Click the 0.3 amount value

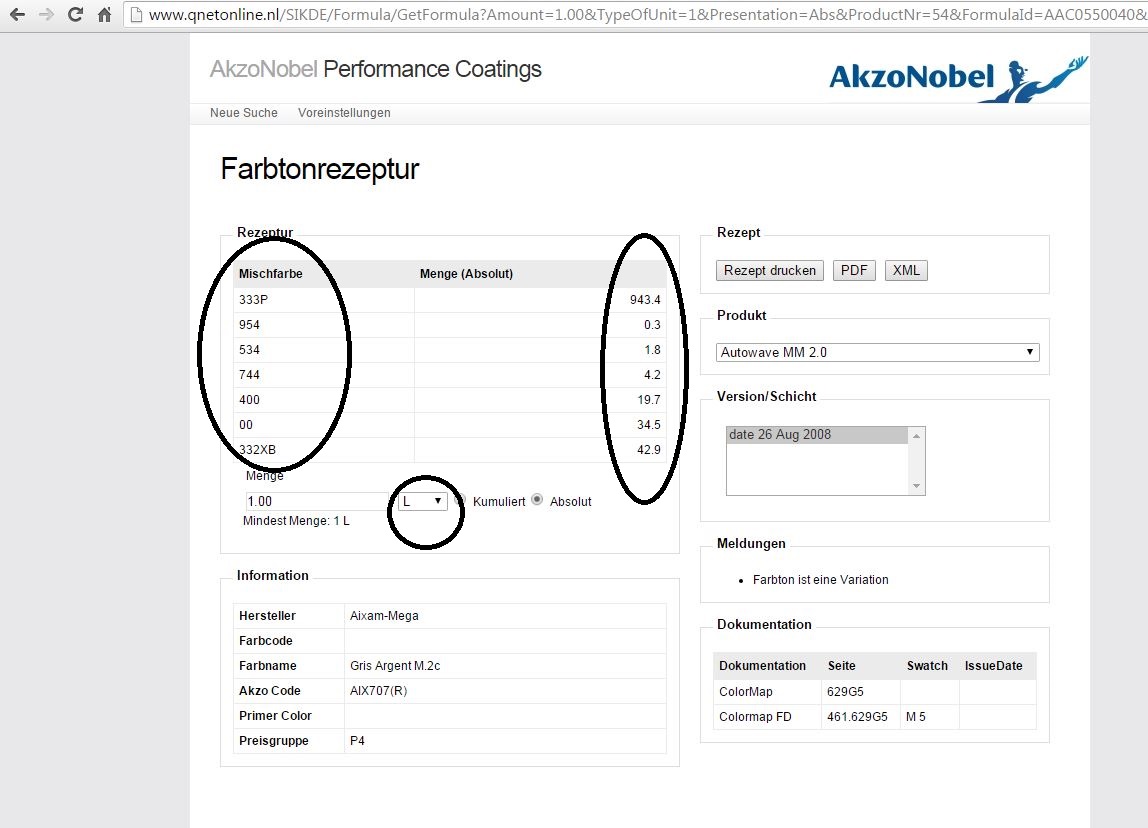[652, 324]
